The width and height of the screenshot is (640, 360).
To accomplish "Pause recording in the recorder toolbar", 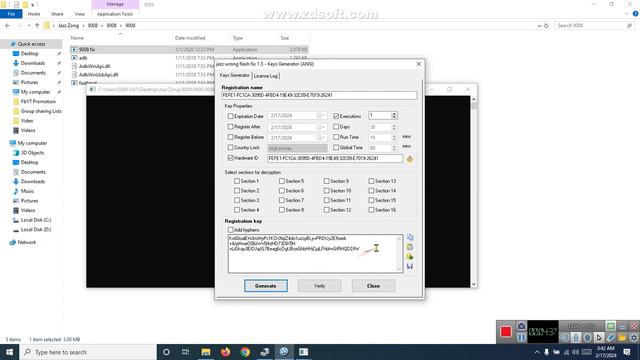I will tap(521, 338).
